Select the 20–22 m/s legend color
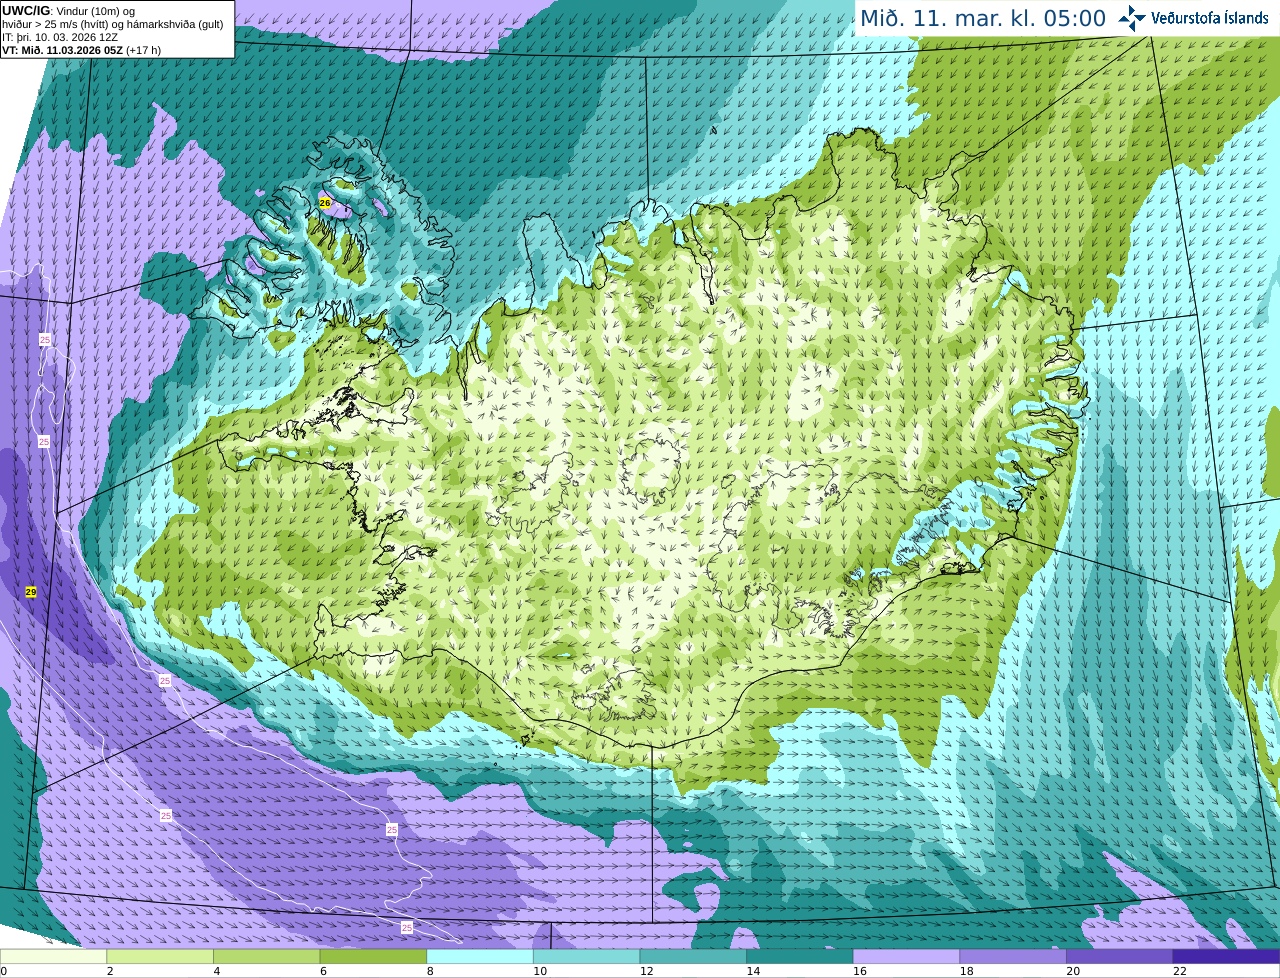Screen dimensions: 1280x978 pos(1120,956)
